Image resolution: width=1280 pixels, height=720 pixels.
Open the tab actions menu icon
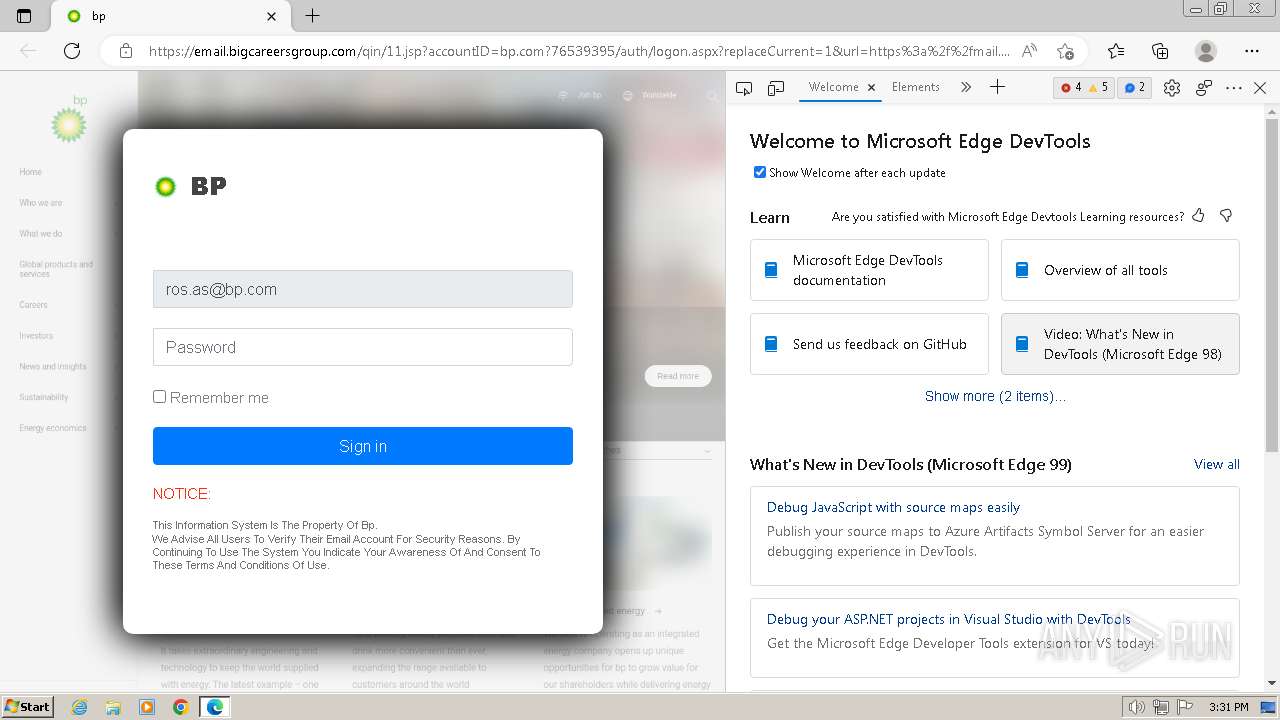tap(24, 16)
